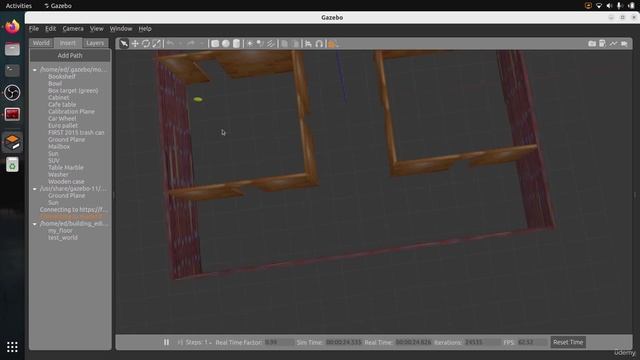Click the Connecting to https:// entry
This screenshot has height=360, width=640.
(73, 209)
